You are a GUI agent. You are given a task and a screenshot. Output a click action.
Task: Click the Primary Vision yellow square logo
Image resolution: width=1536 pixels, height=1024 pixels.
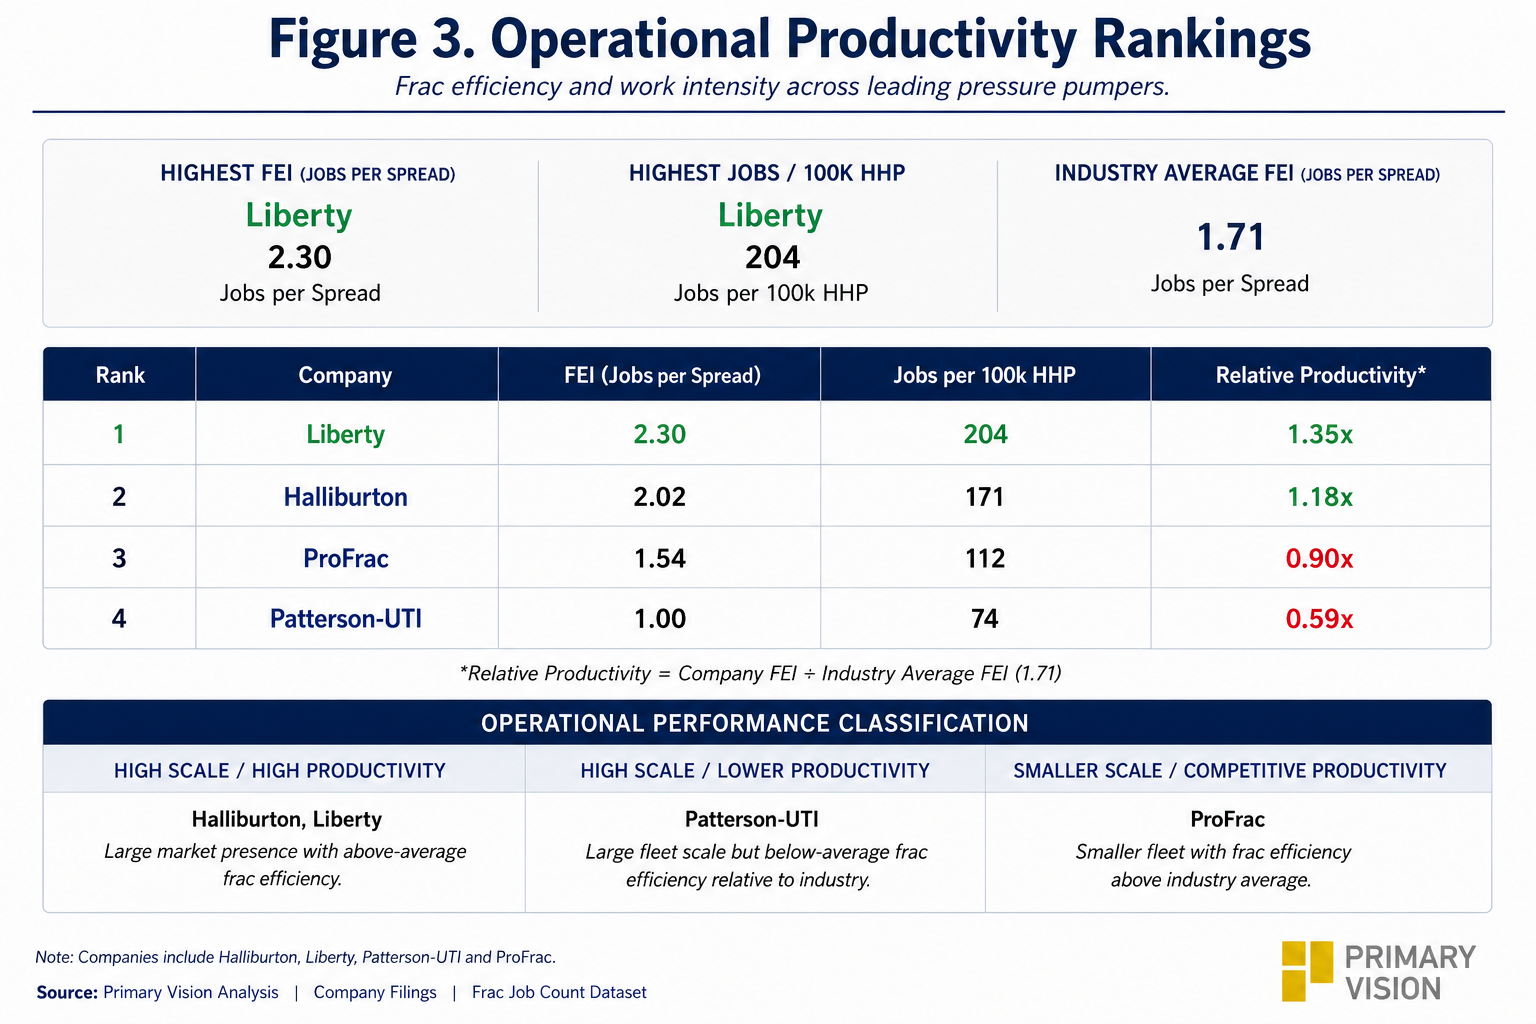click(1308, 971)
